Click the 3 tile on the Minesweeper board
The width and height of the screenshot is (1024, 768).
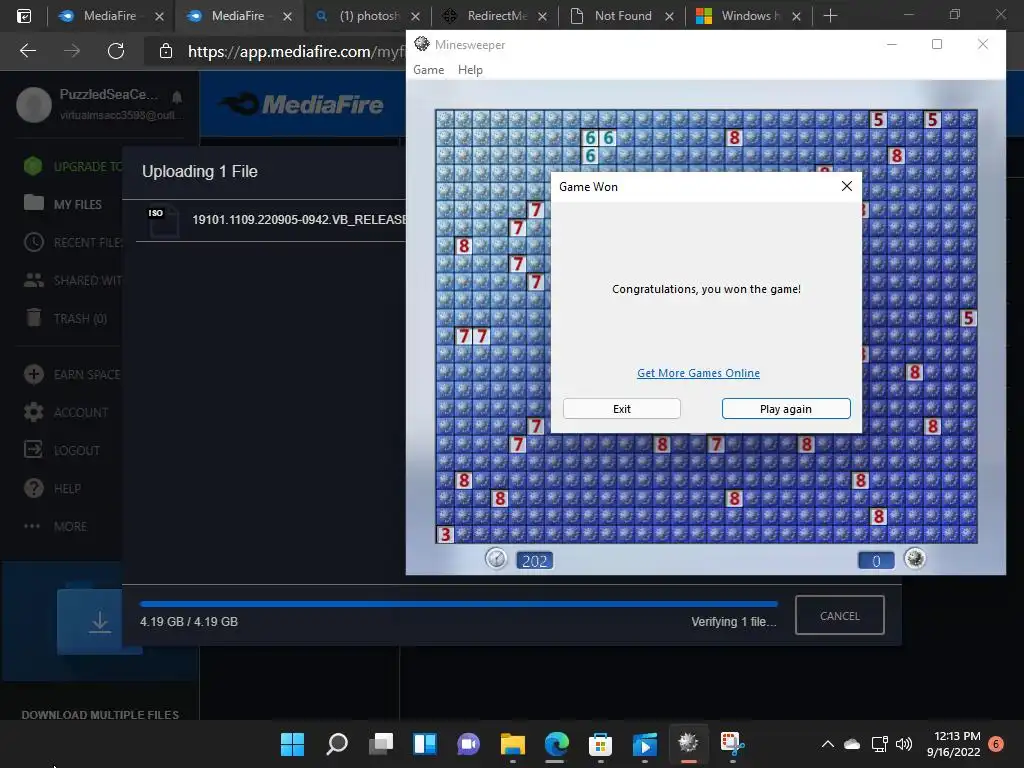pos(445,534)
